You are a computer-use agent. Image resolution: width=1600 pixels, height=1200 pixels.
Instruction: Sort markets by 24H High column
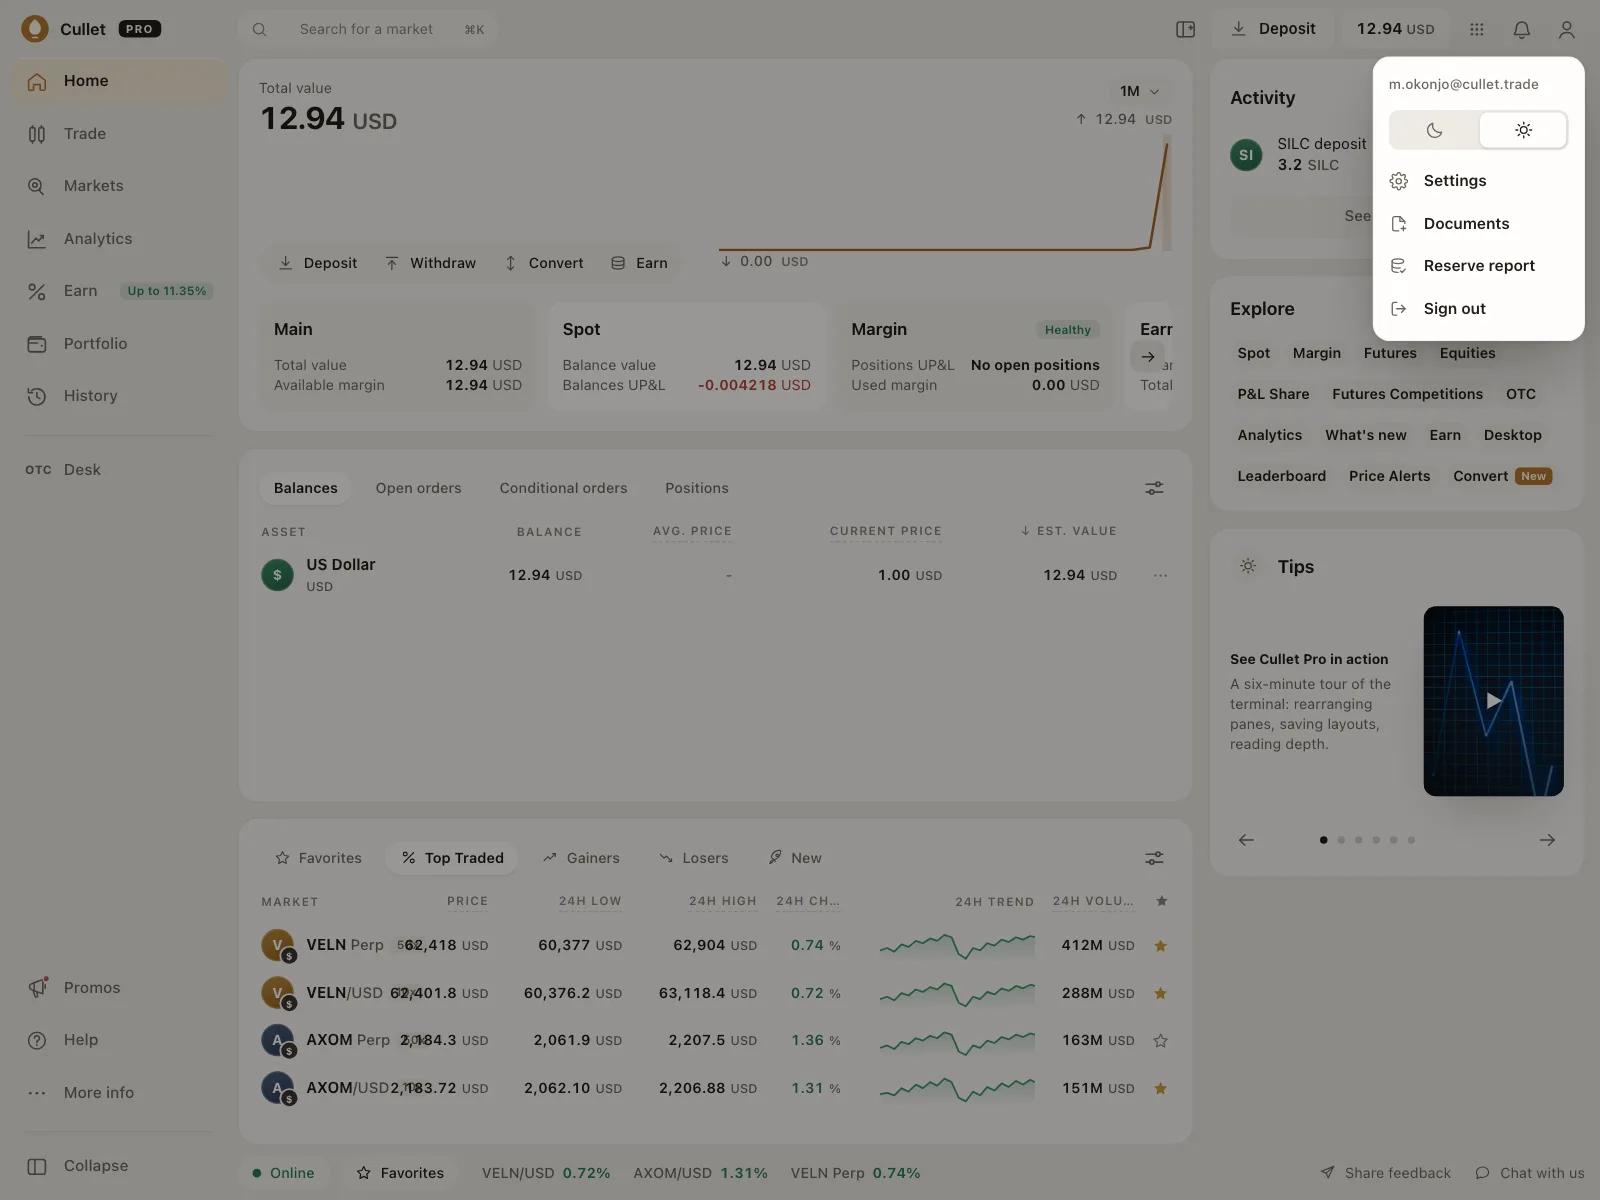(723, 901)
